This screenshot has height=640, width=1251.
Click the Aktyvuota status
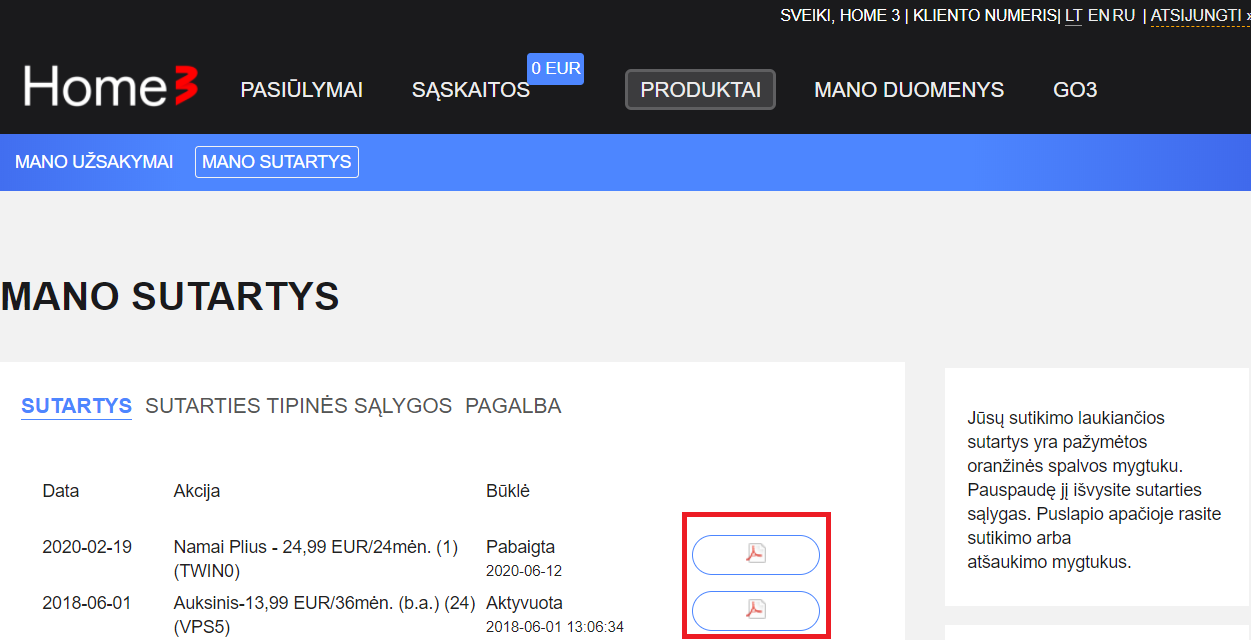coord(524,603)
